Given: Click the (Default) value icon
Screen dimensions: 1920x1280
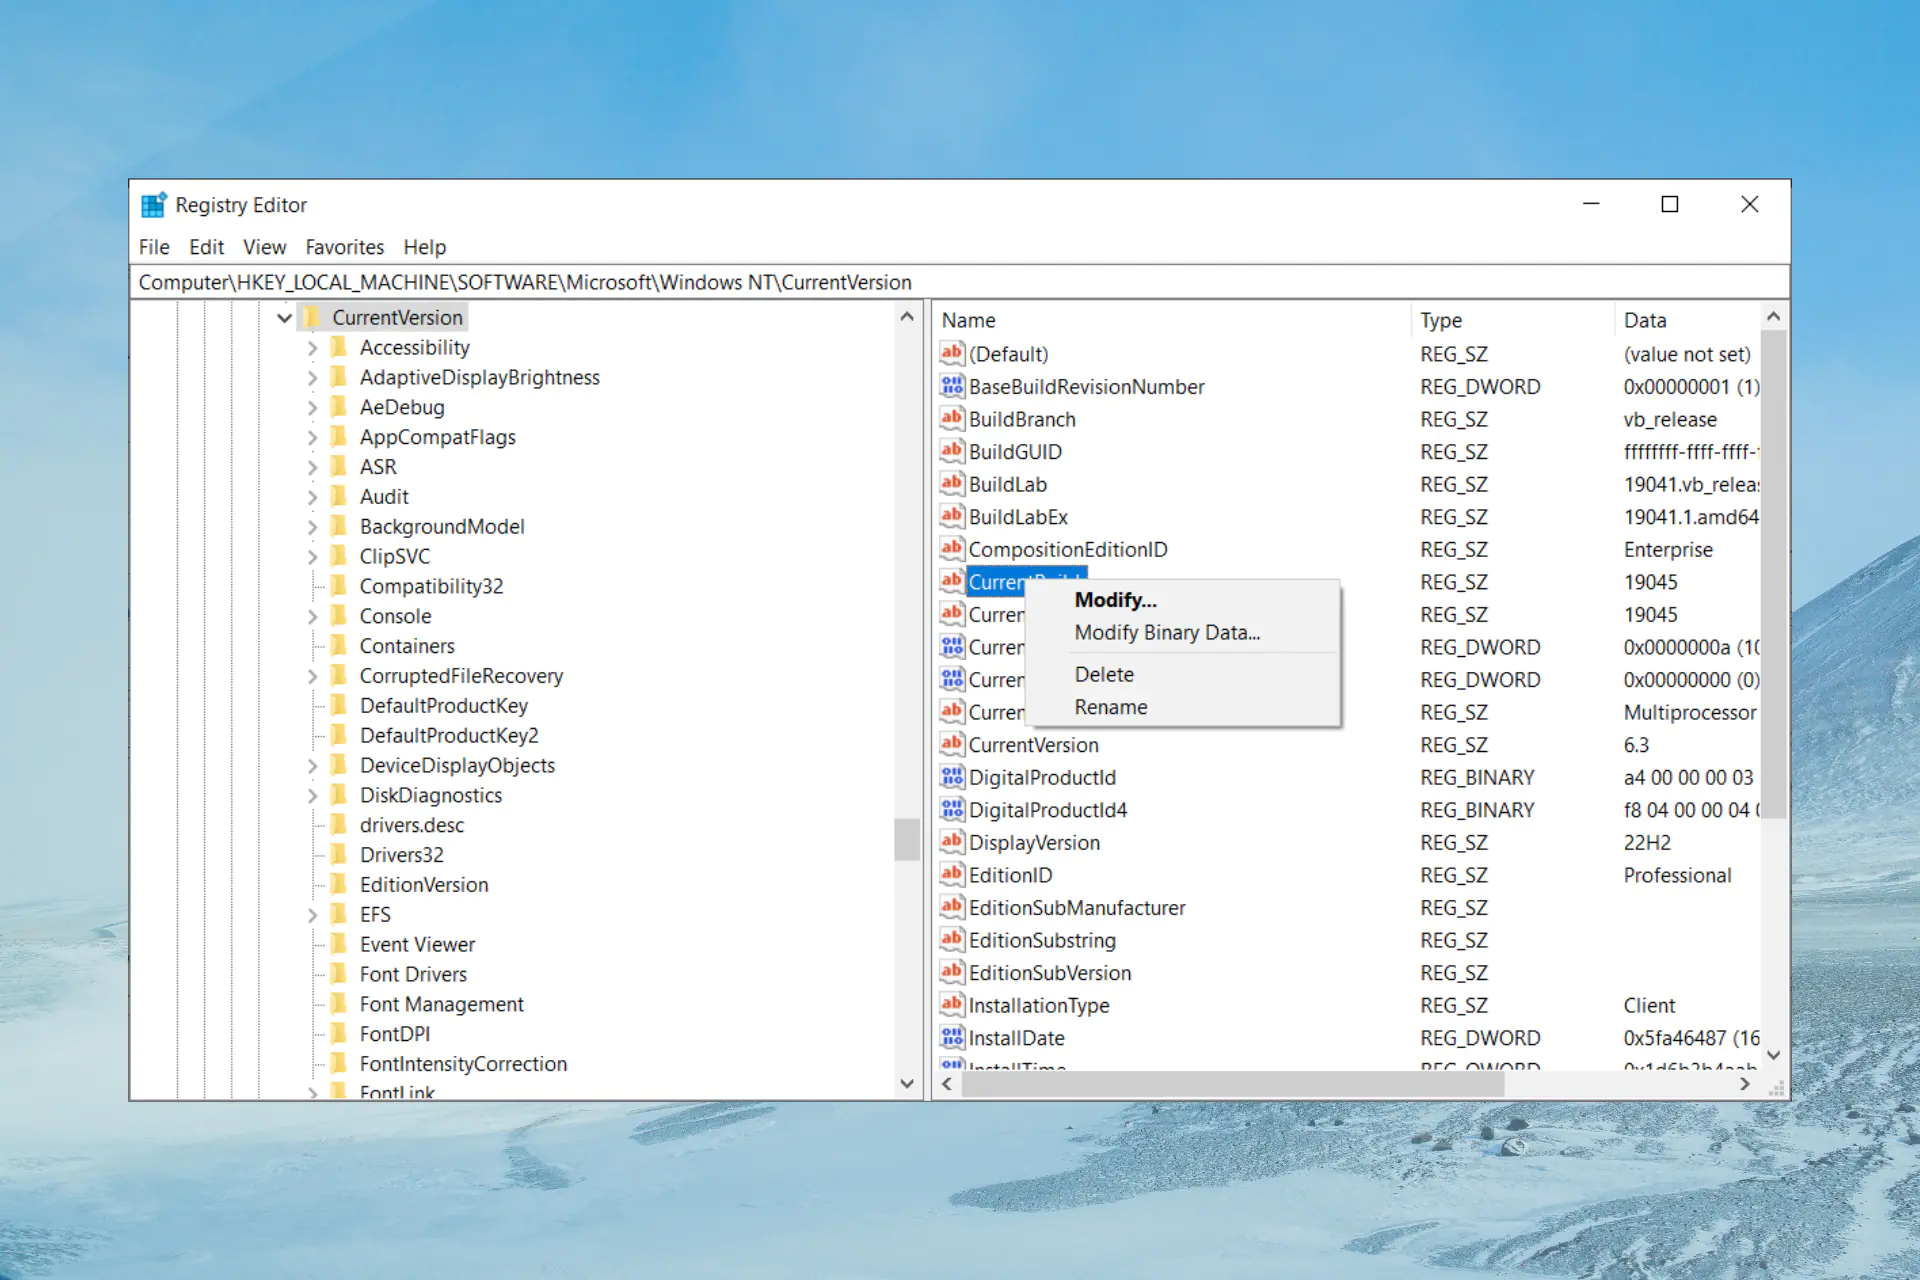Looking at the screenshot, I should point(951,353).
